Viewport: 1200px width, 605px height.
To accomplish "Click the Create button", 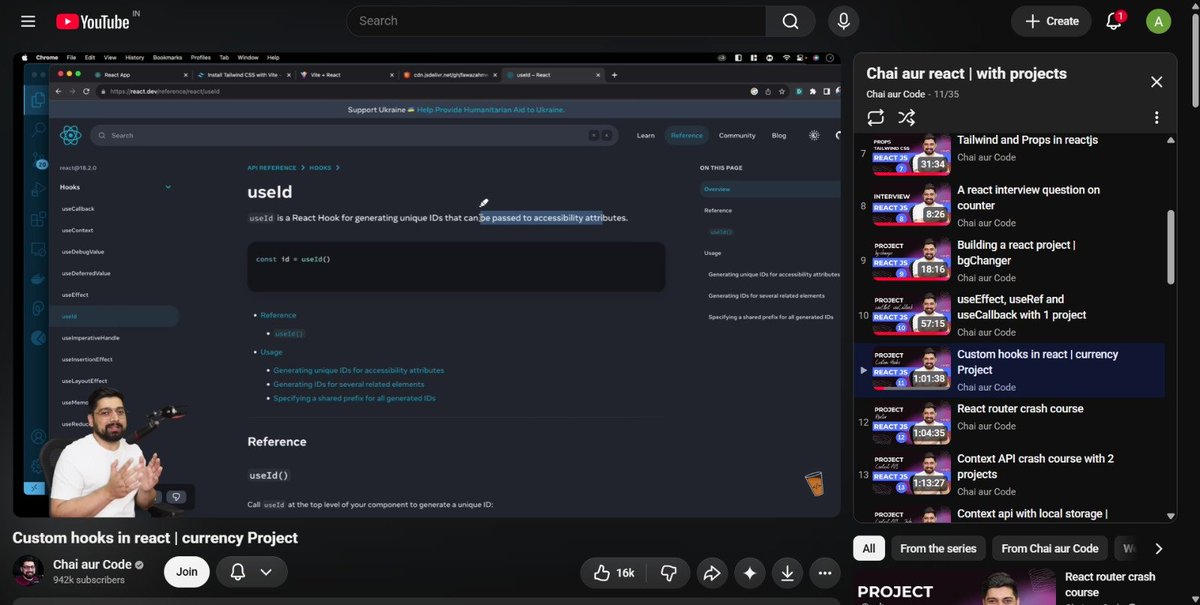I will [x=1051, y=21].
